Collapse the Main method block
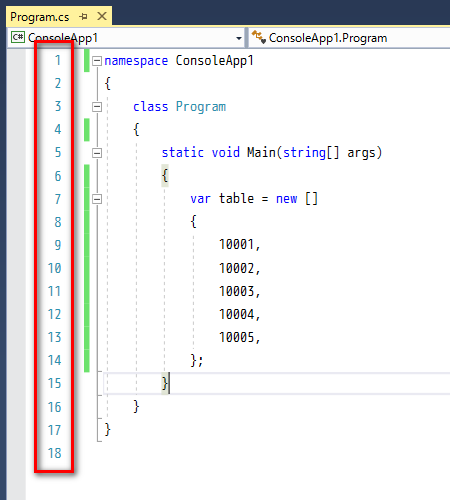The width and height of the screenshot is (450, 500). tap(97, 153)
